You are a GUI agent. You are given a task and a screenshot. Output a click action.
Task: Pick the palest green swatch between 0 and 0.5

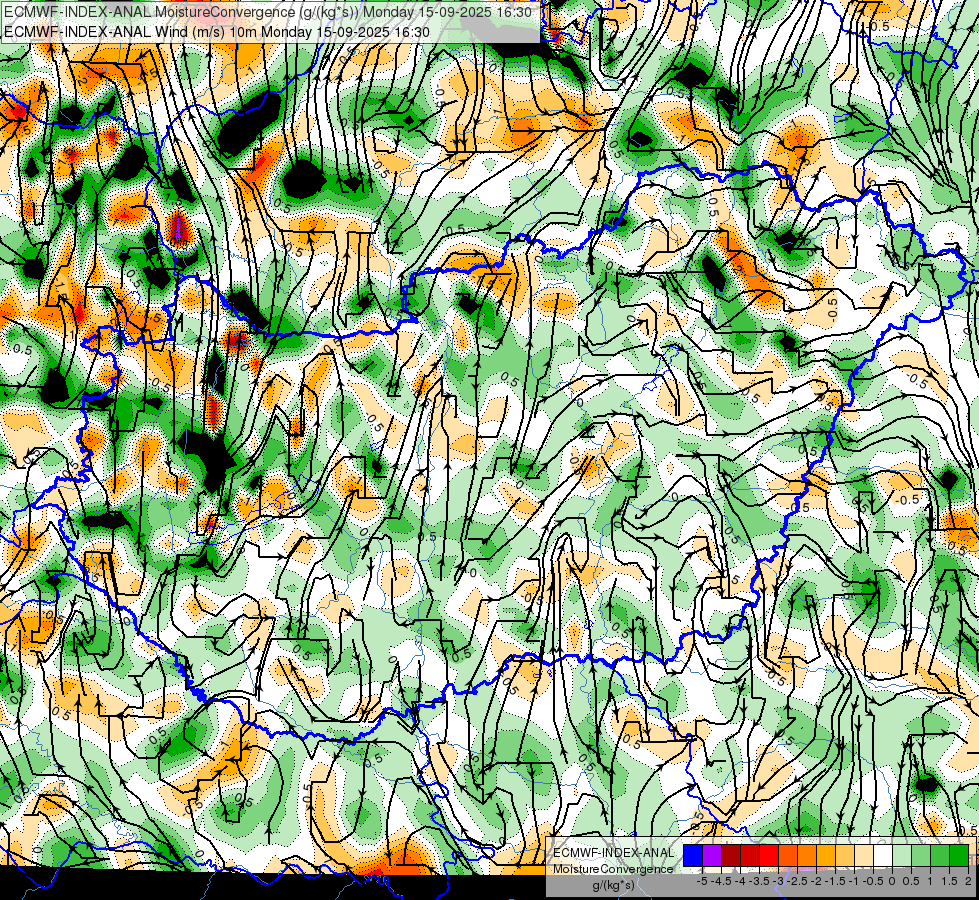click(x=902, y=856)
